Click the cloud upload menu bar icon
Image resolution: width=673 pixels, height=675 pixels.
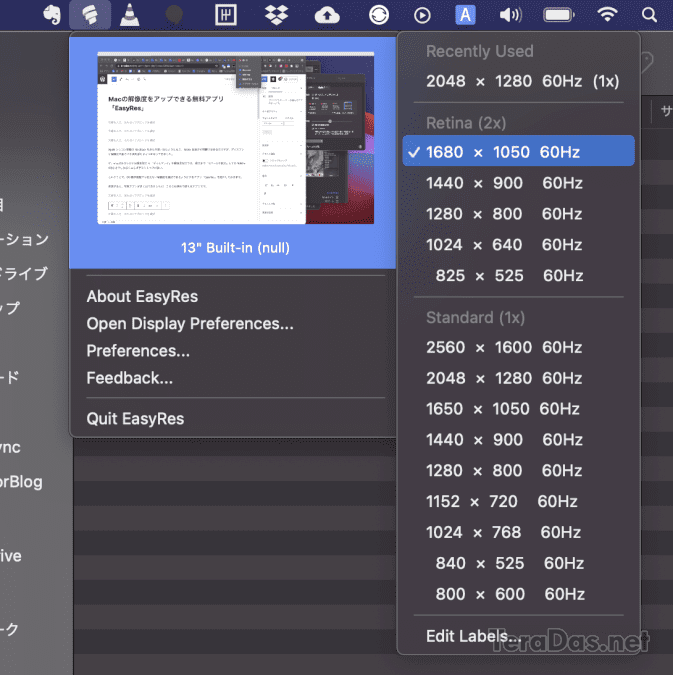tap(327, 15)
